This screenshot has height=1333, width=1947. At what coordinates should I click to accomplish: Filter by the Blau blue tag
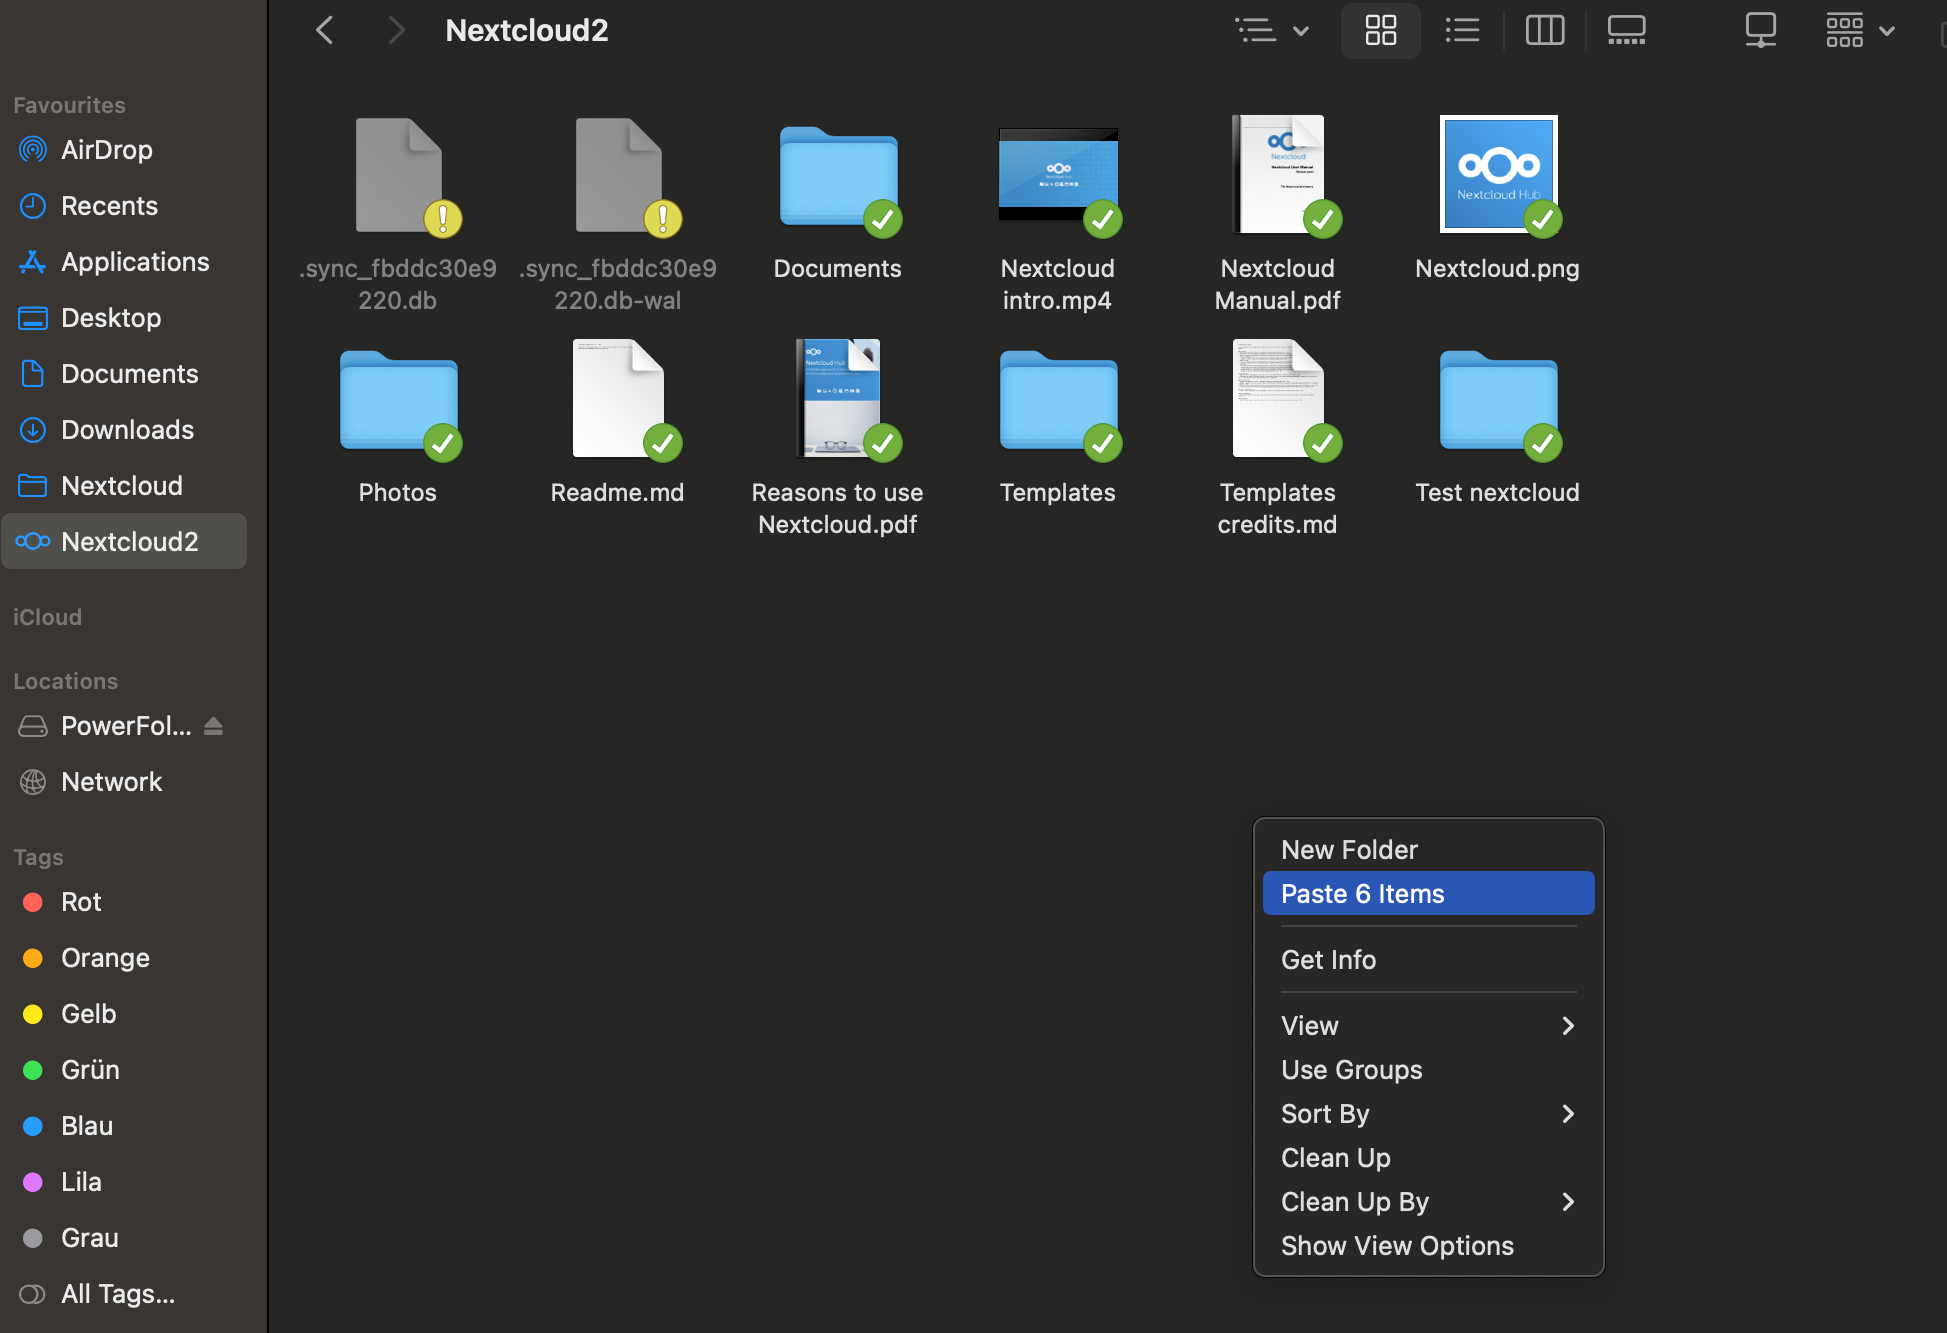tap(124, 1126)
